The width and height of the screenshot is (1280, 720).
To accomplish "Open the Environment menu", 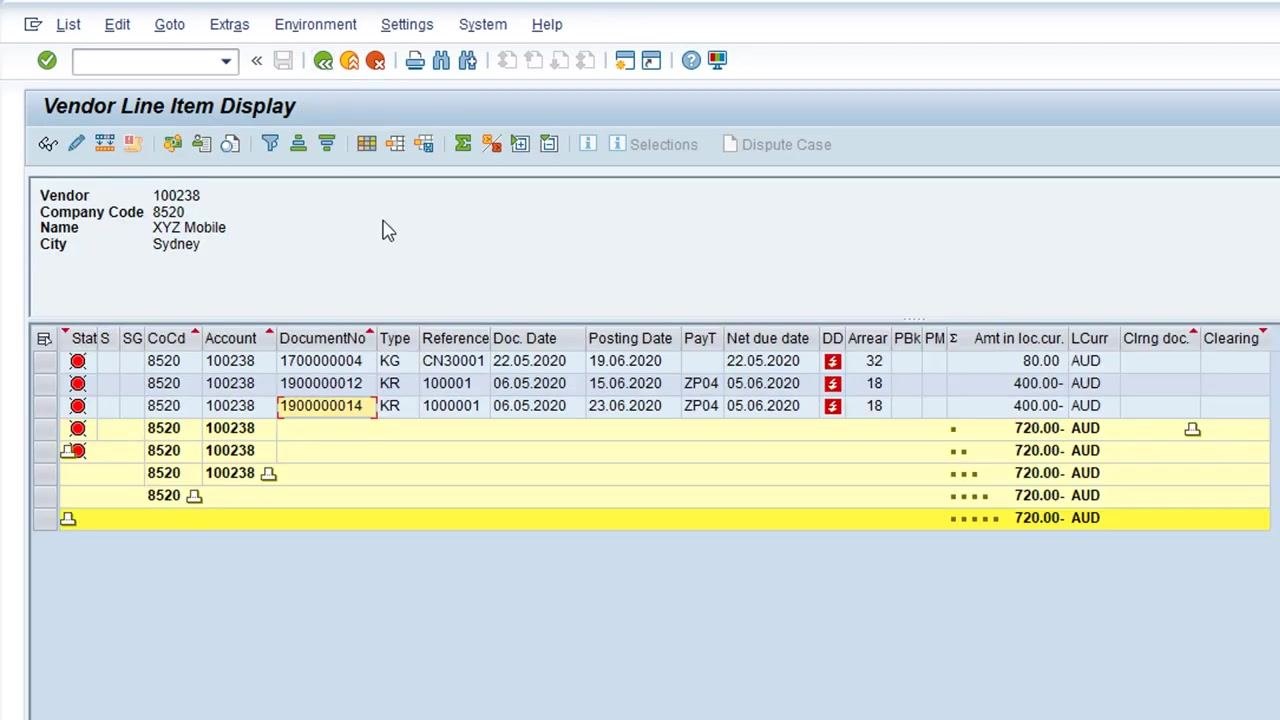I will pos(315,24).
